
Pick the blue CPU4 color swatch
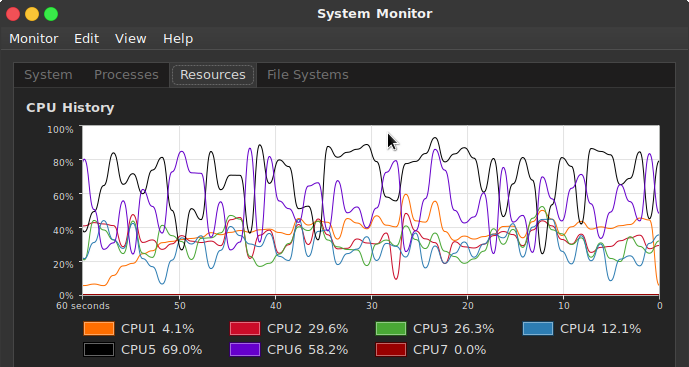coord(538,328)
